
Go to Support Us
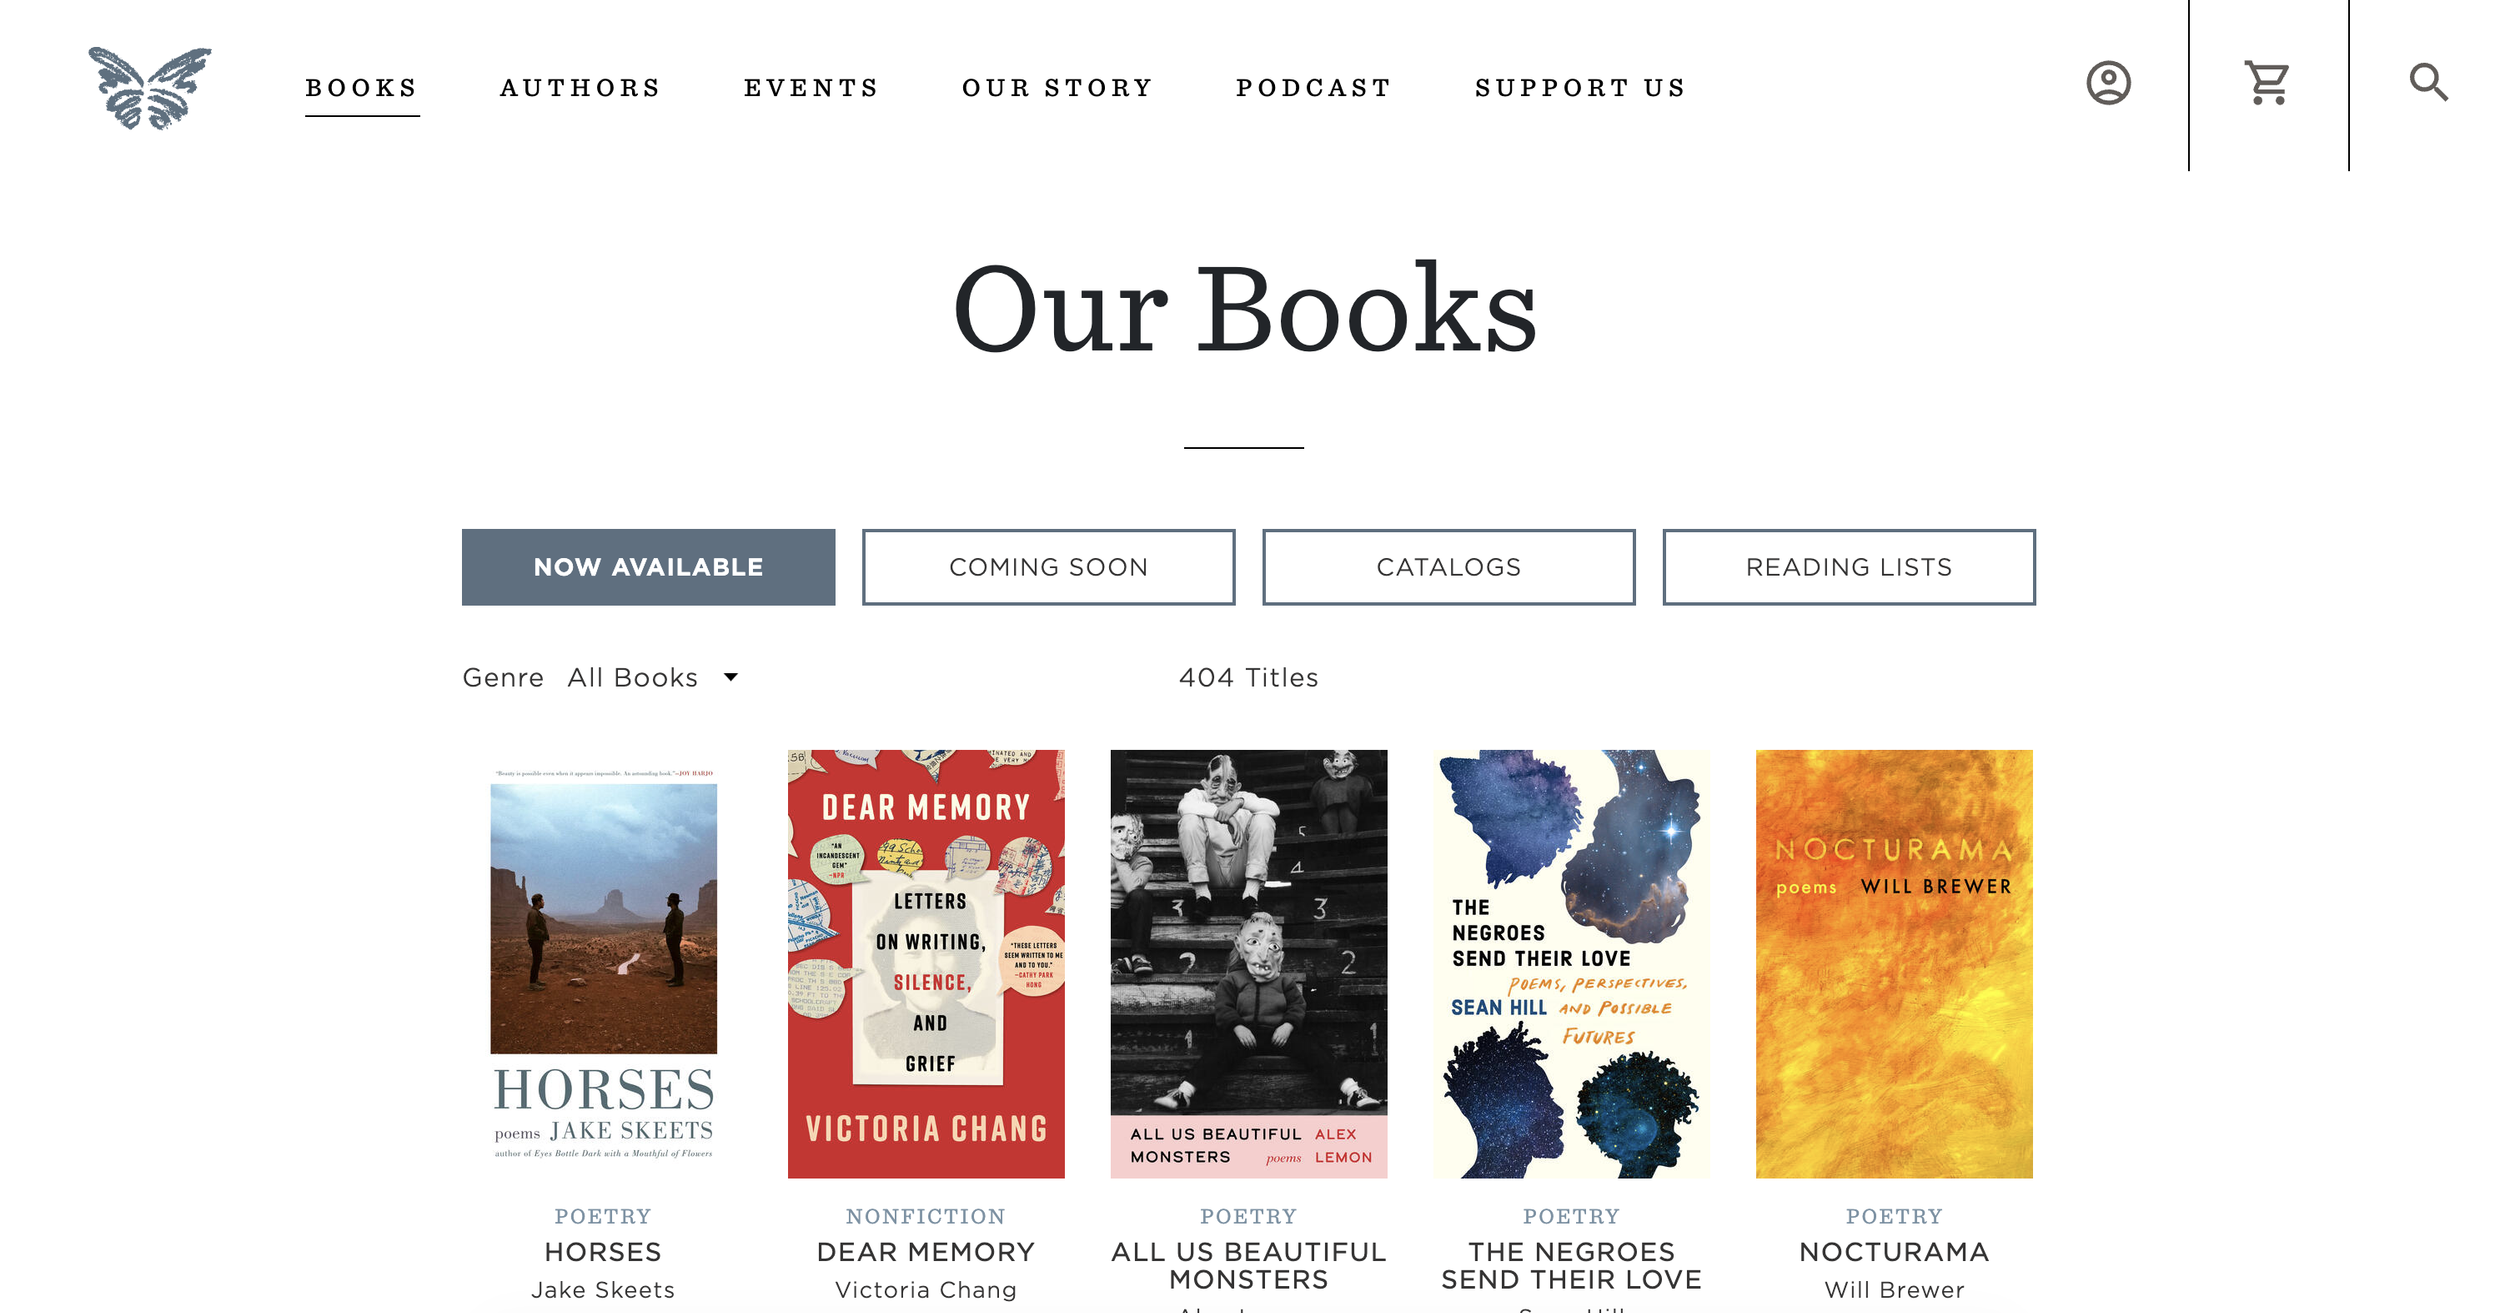click(x=1580, y=88)
